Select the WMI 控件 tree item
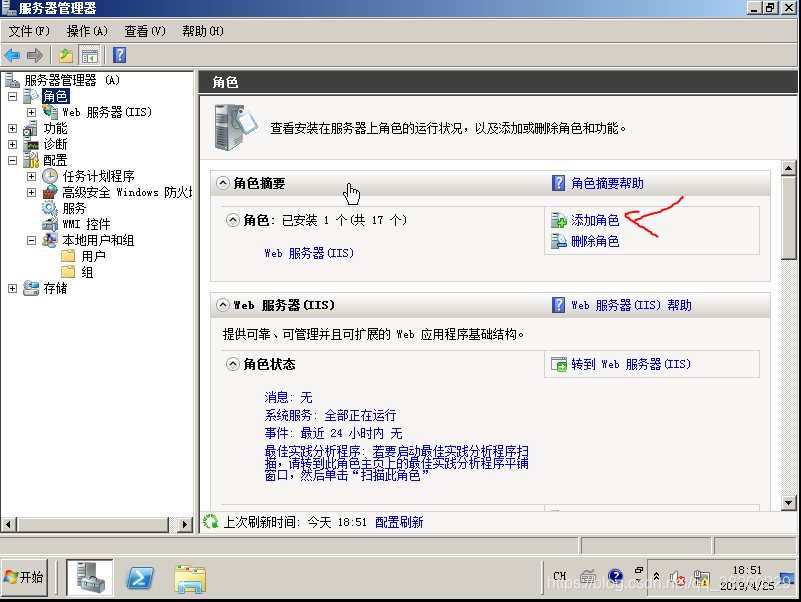801x602 pixels. (x=86, y=224)
